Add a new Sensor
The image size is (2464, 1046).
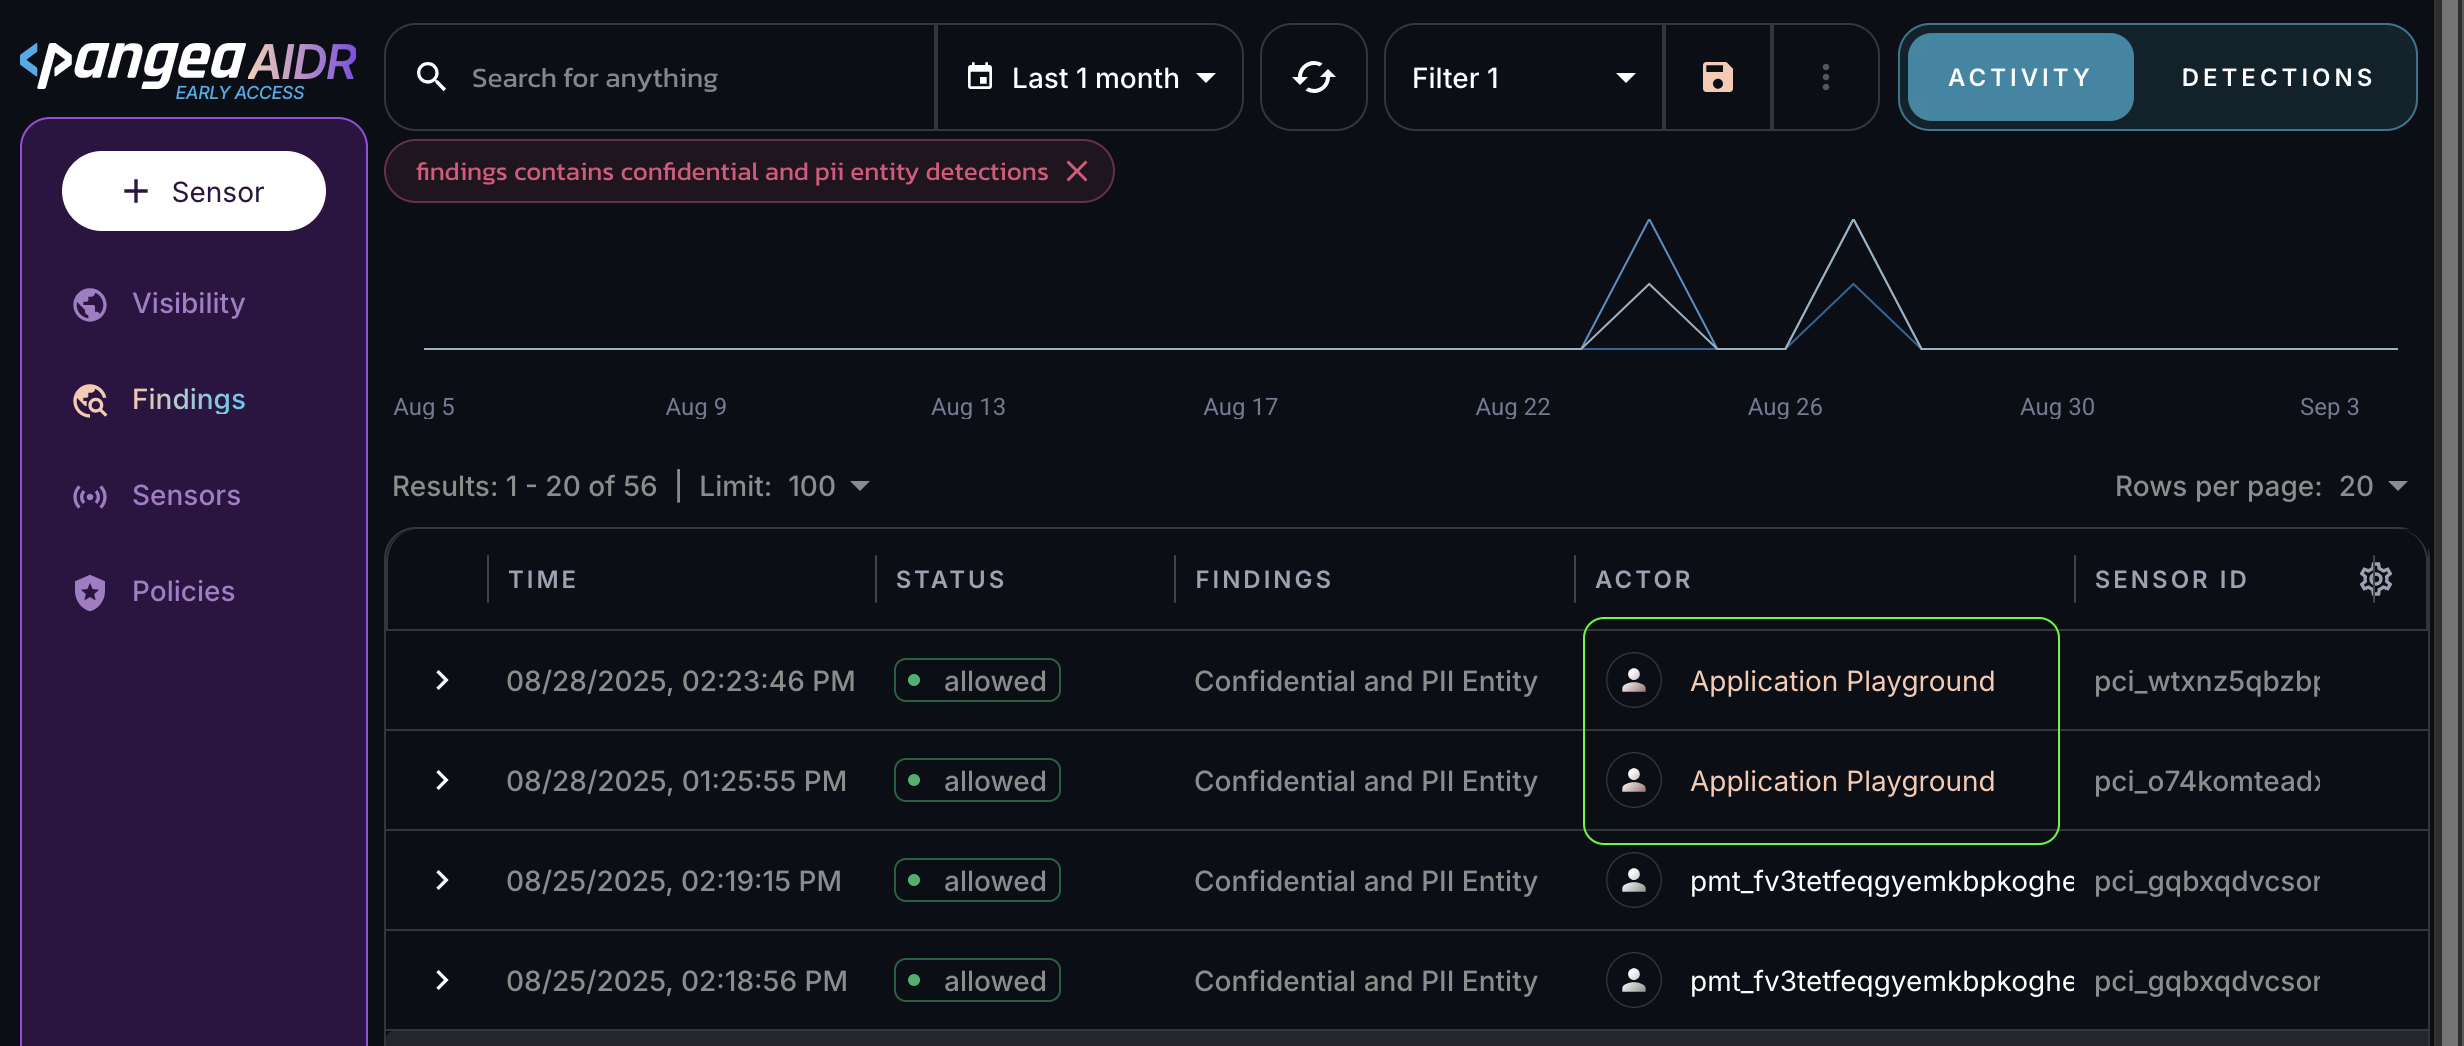coord(194,191)
